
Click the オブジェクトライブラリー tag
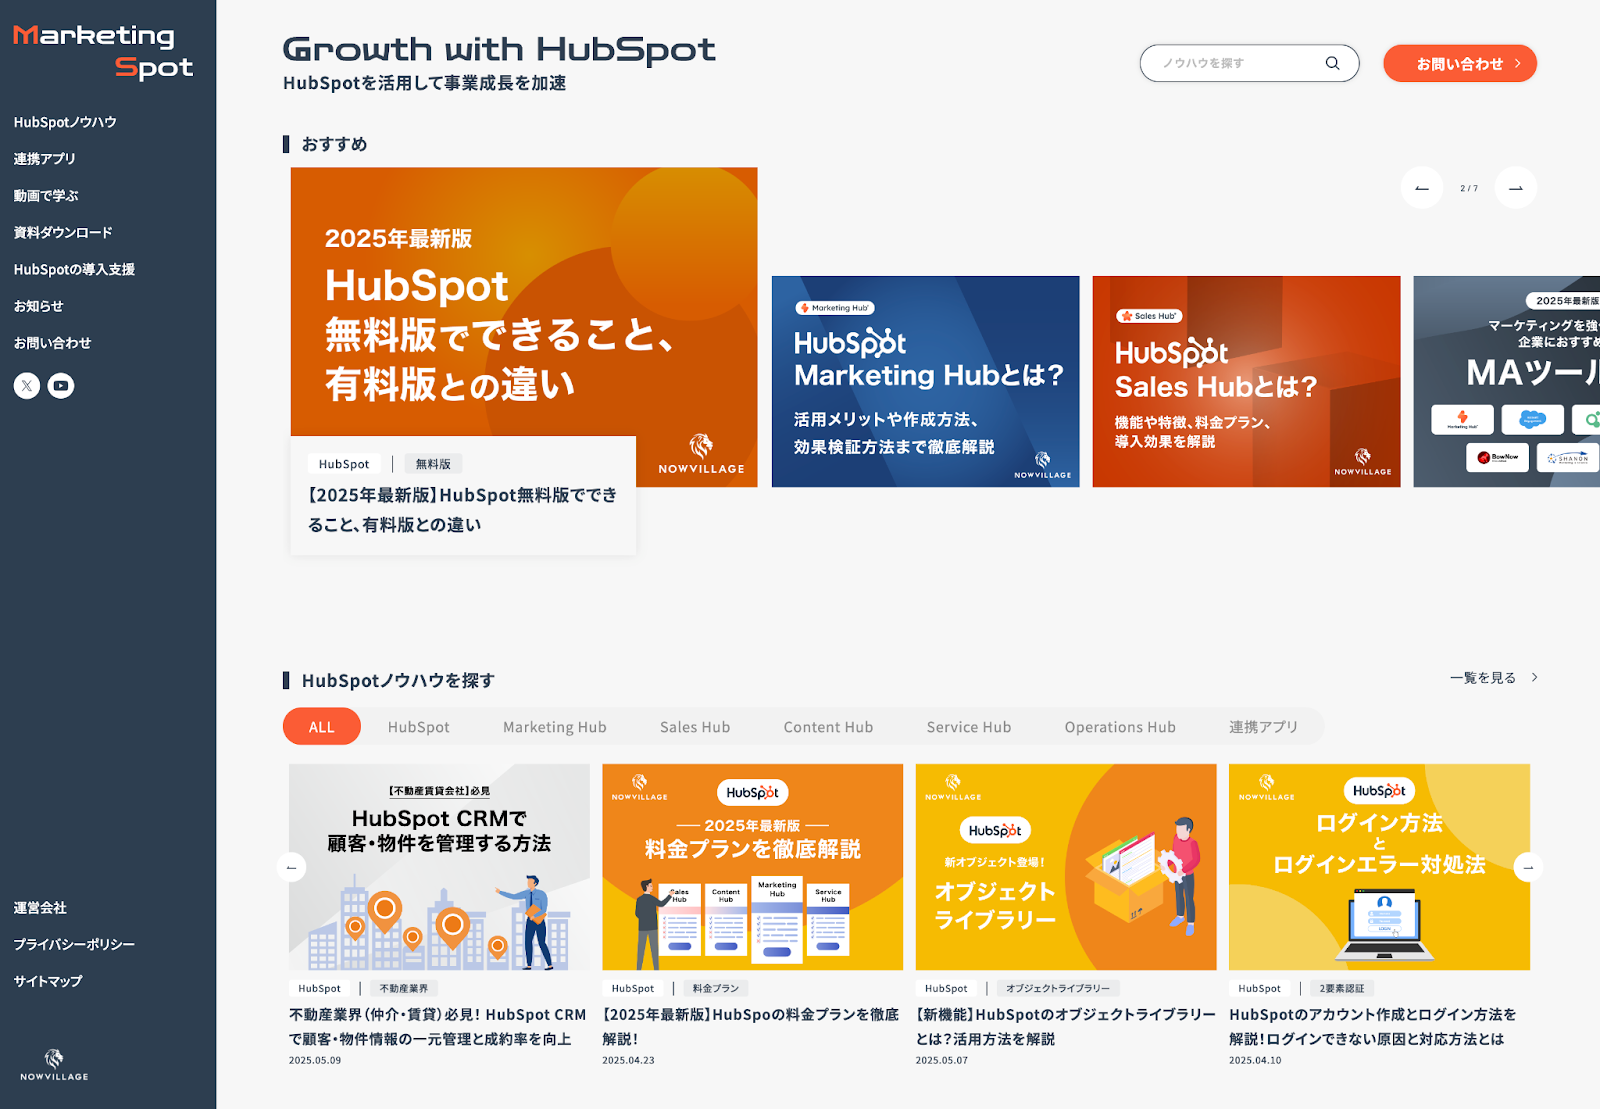tap(1058, 988)
